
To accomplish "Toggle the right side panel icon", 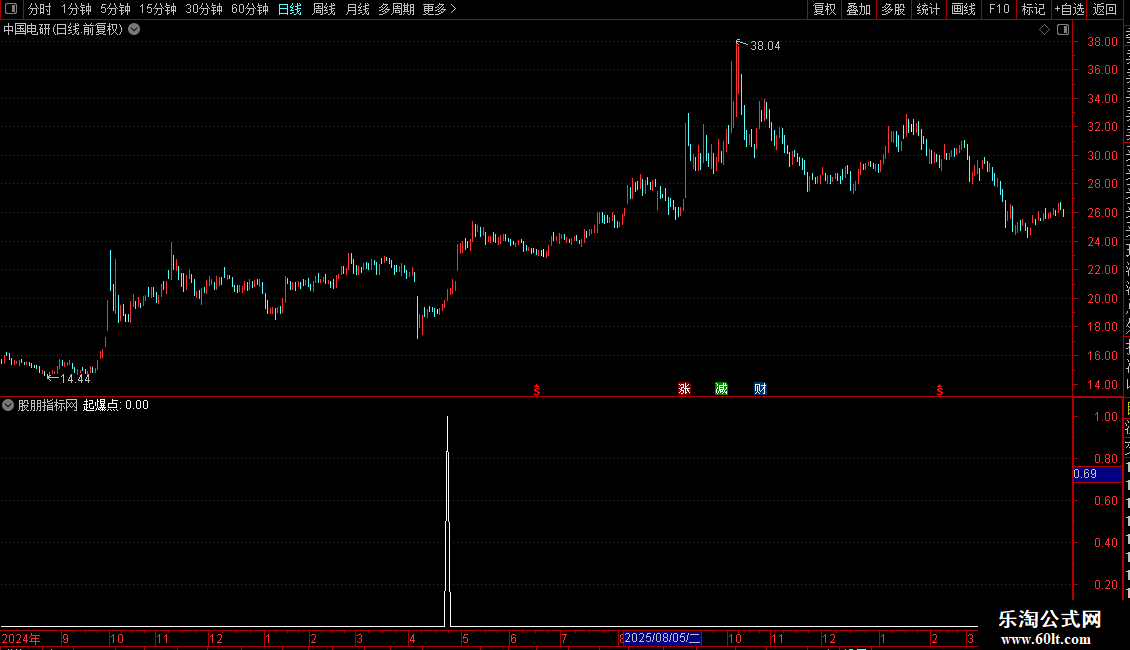I will point(1063,30).
